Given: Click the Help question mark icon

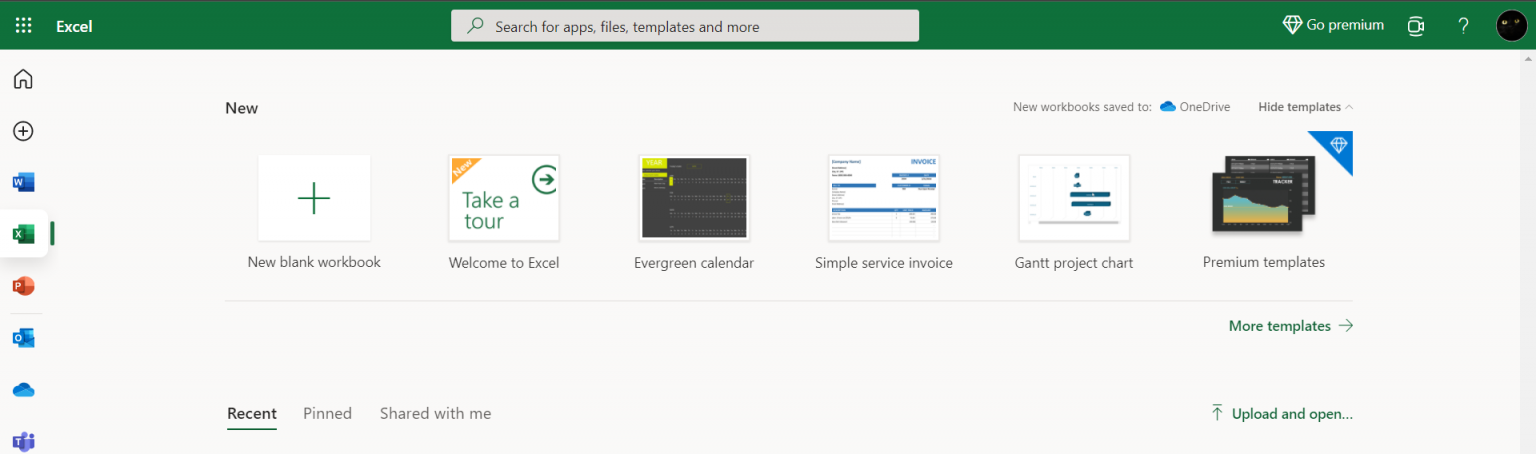Looking at the screenshot, I should coord(1463,26).
